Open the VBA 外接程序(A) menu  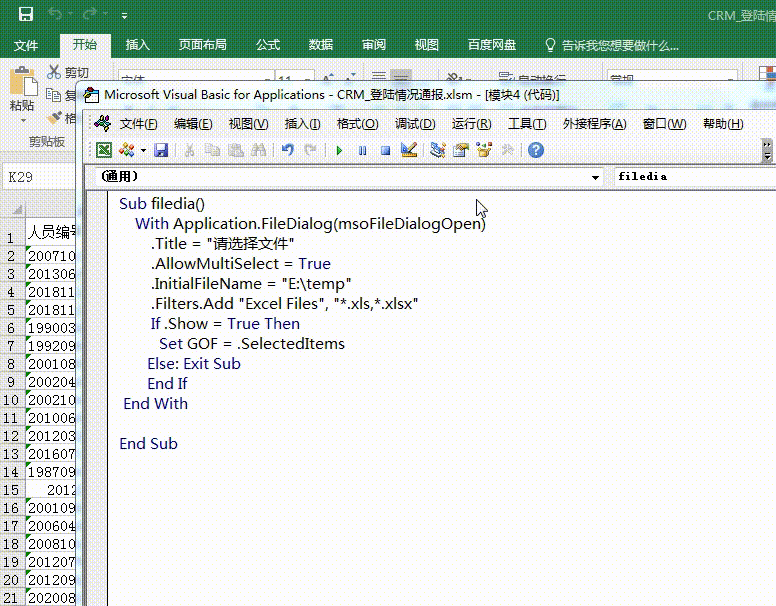click(594, 124)
